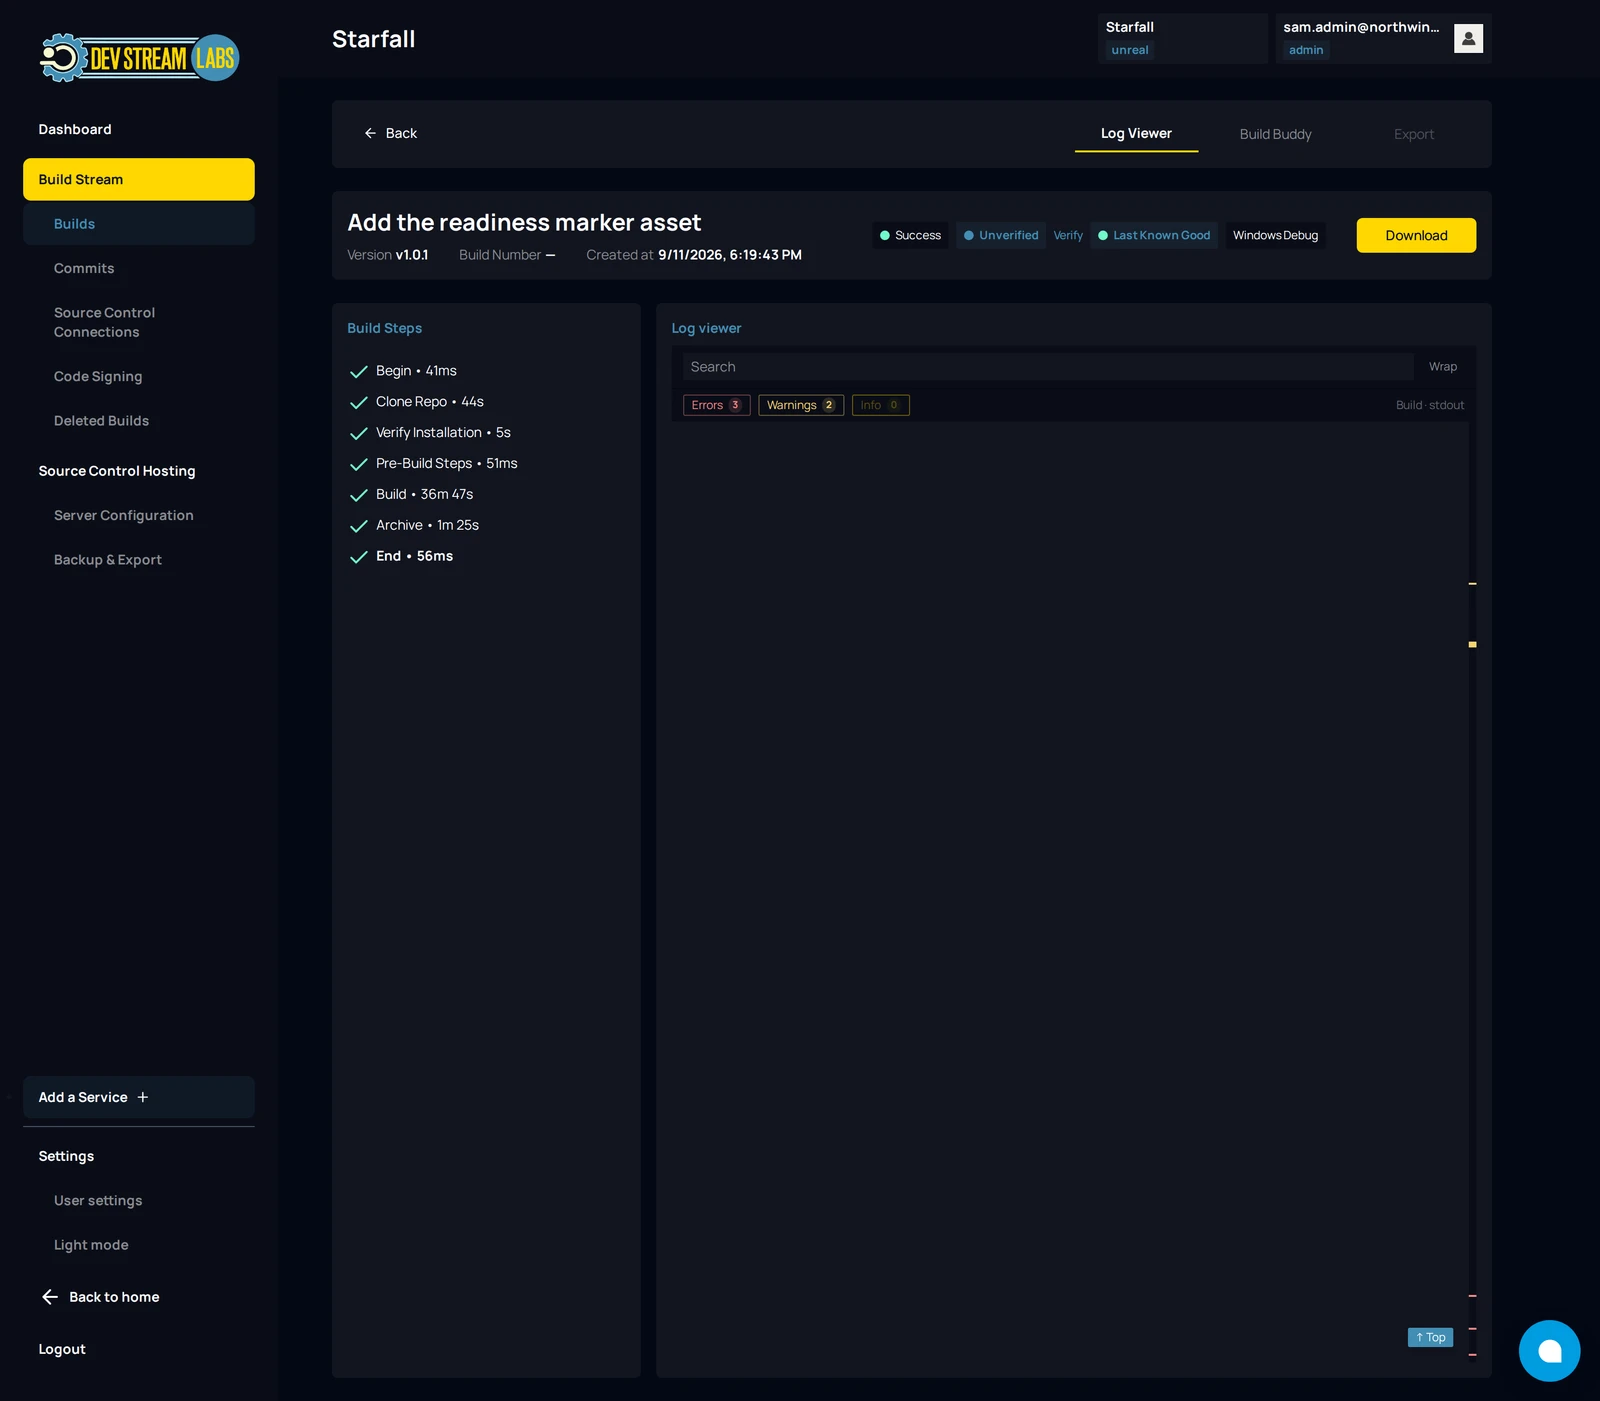Select the checkmark for the Build step
1600x1401 pixels.
click(x=359, y=495)
